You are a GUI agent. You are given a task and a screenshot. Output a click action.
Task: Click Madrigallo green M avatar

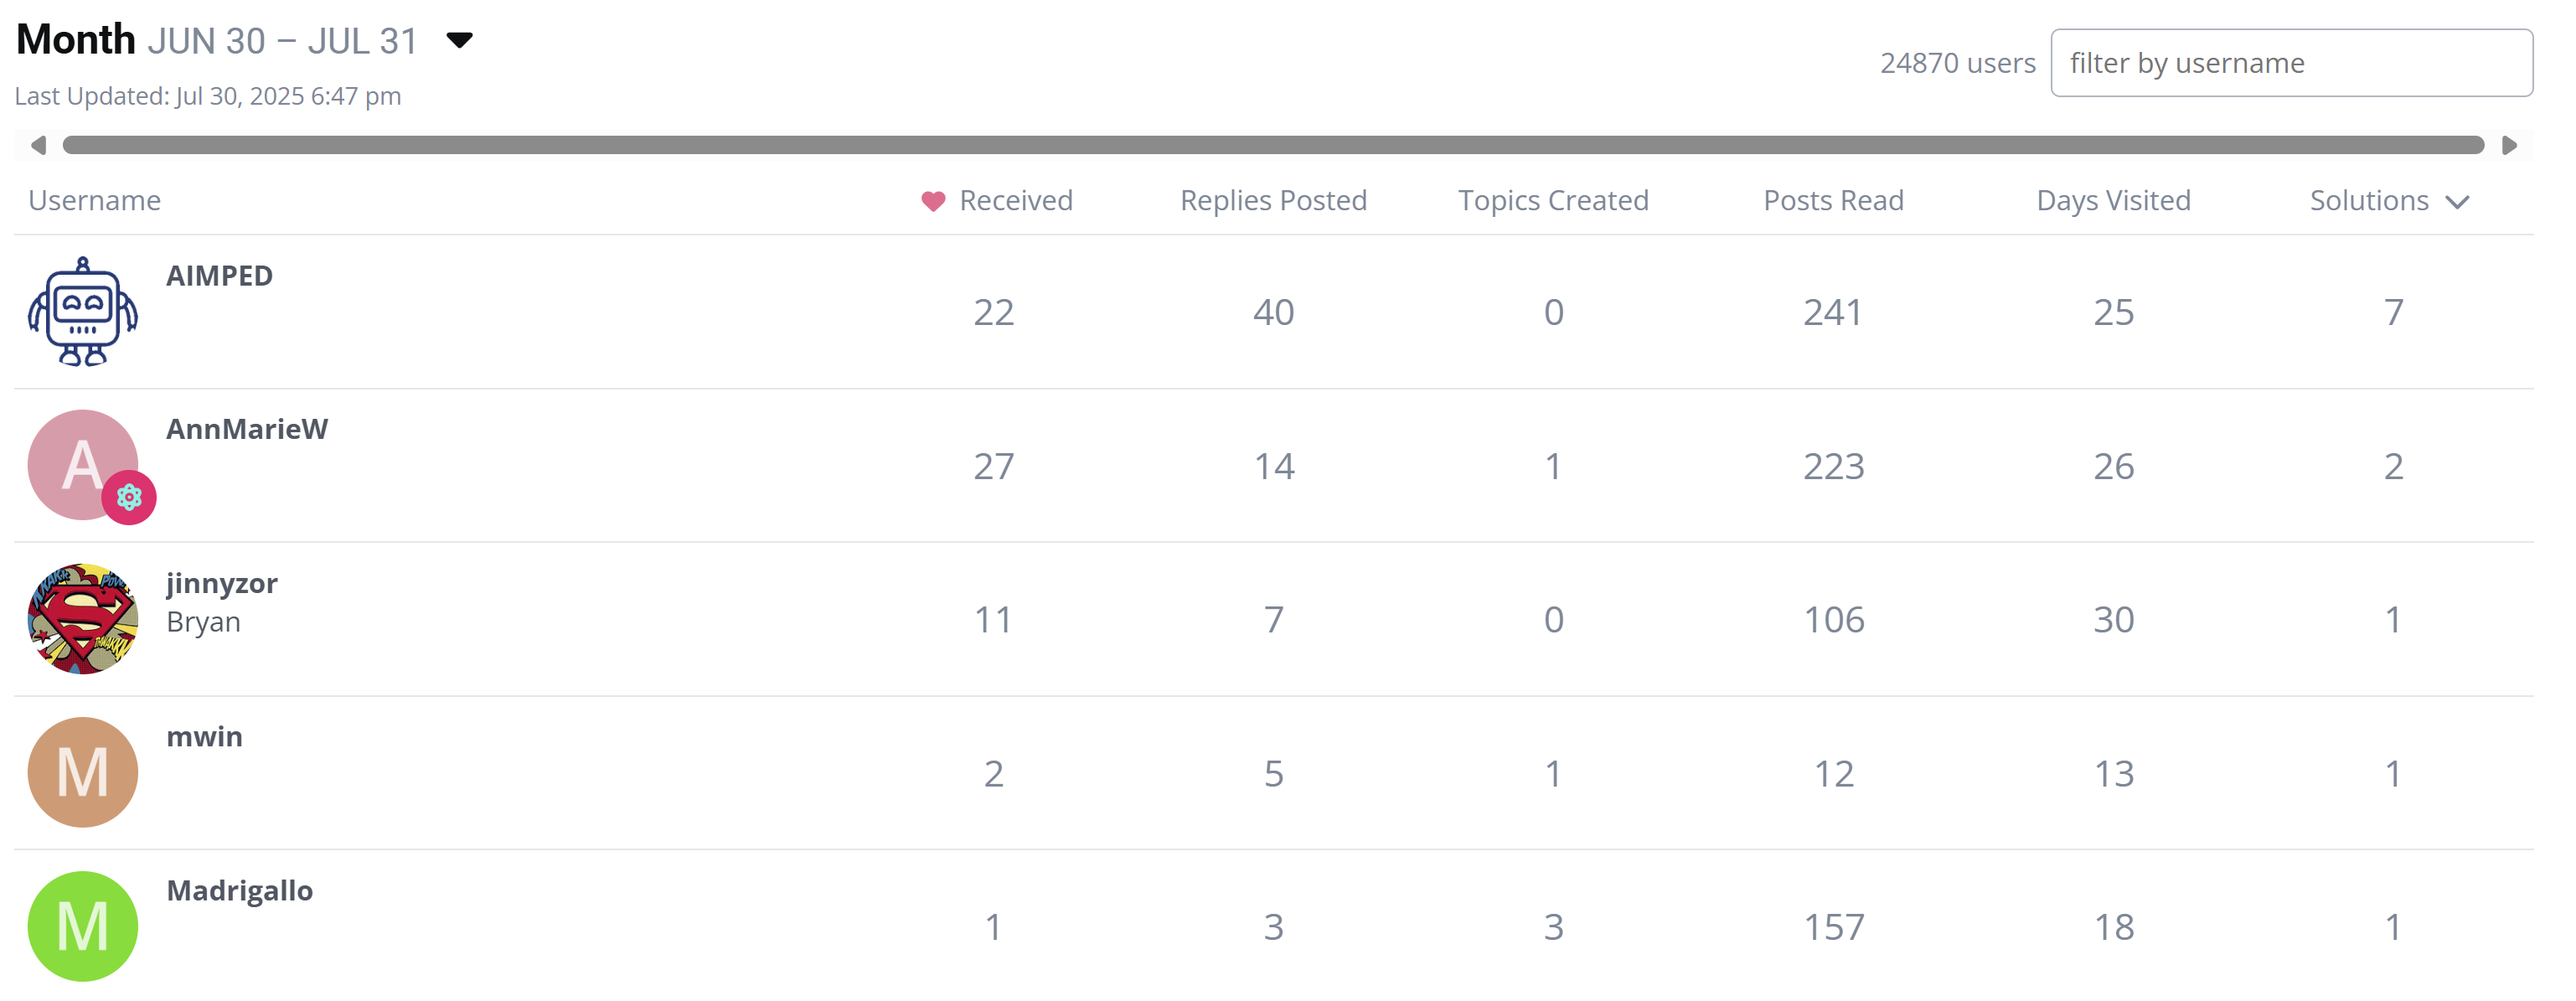[x=82, y=926]
